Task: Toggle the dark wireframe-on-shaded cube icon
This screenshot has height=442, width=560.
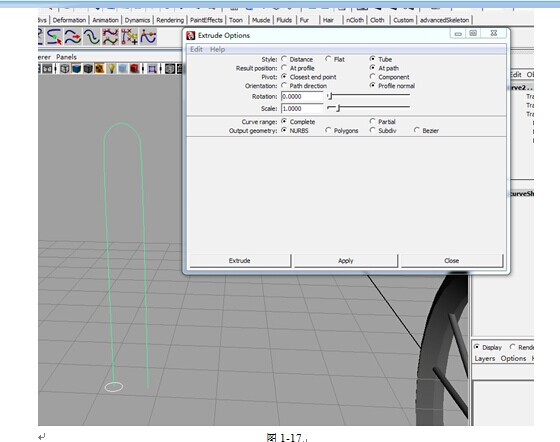Action: coord(88,69)
